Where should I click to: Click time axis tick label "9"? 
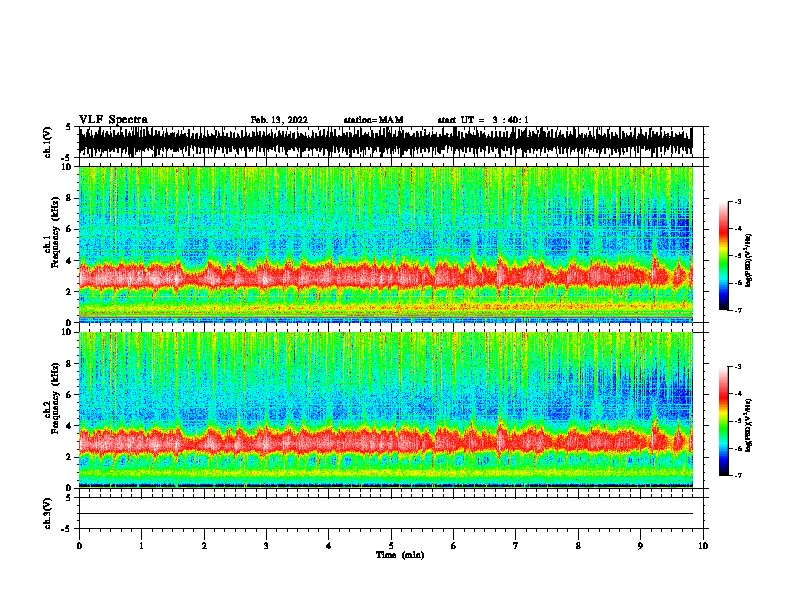coord(640,546)
